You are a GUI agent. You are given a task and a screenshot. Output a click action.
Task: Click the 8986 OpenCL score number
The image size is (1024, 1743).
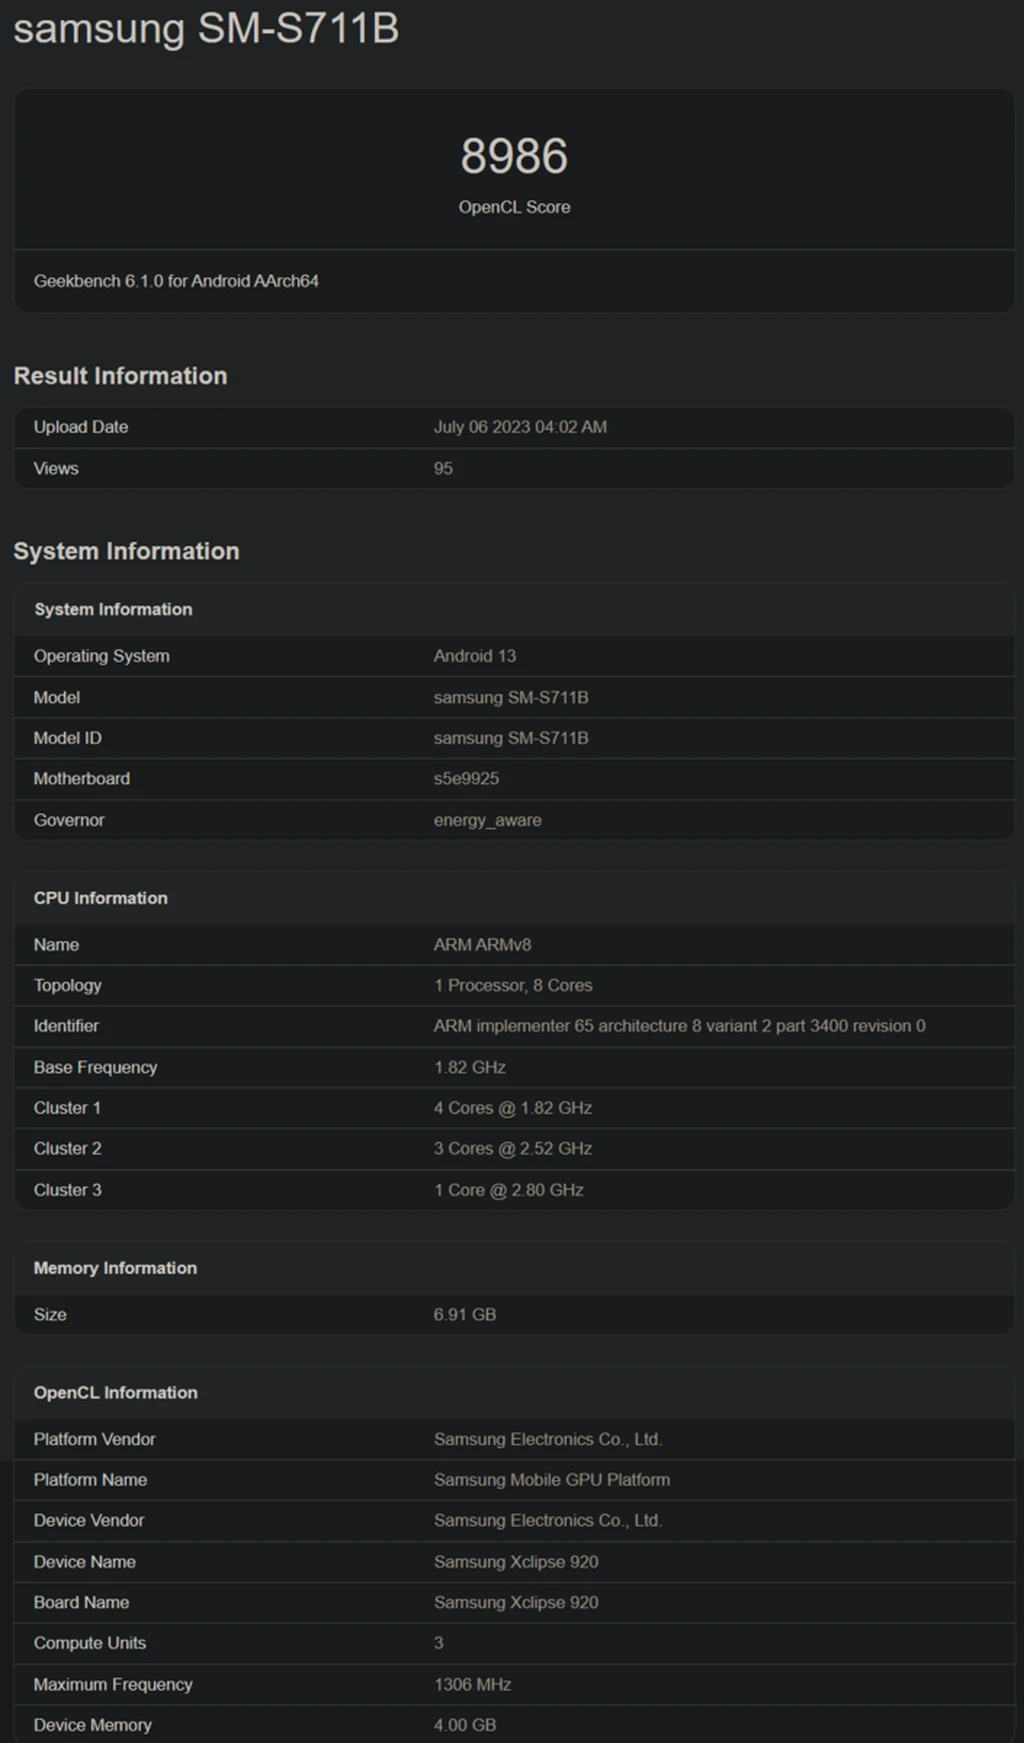point(514,156)
